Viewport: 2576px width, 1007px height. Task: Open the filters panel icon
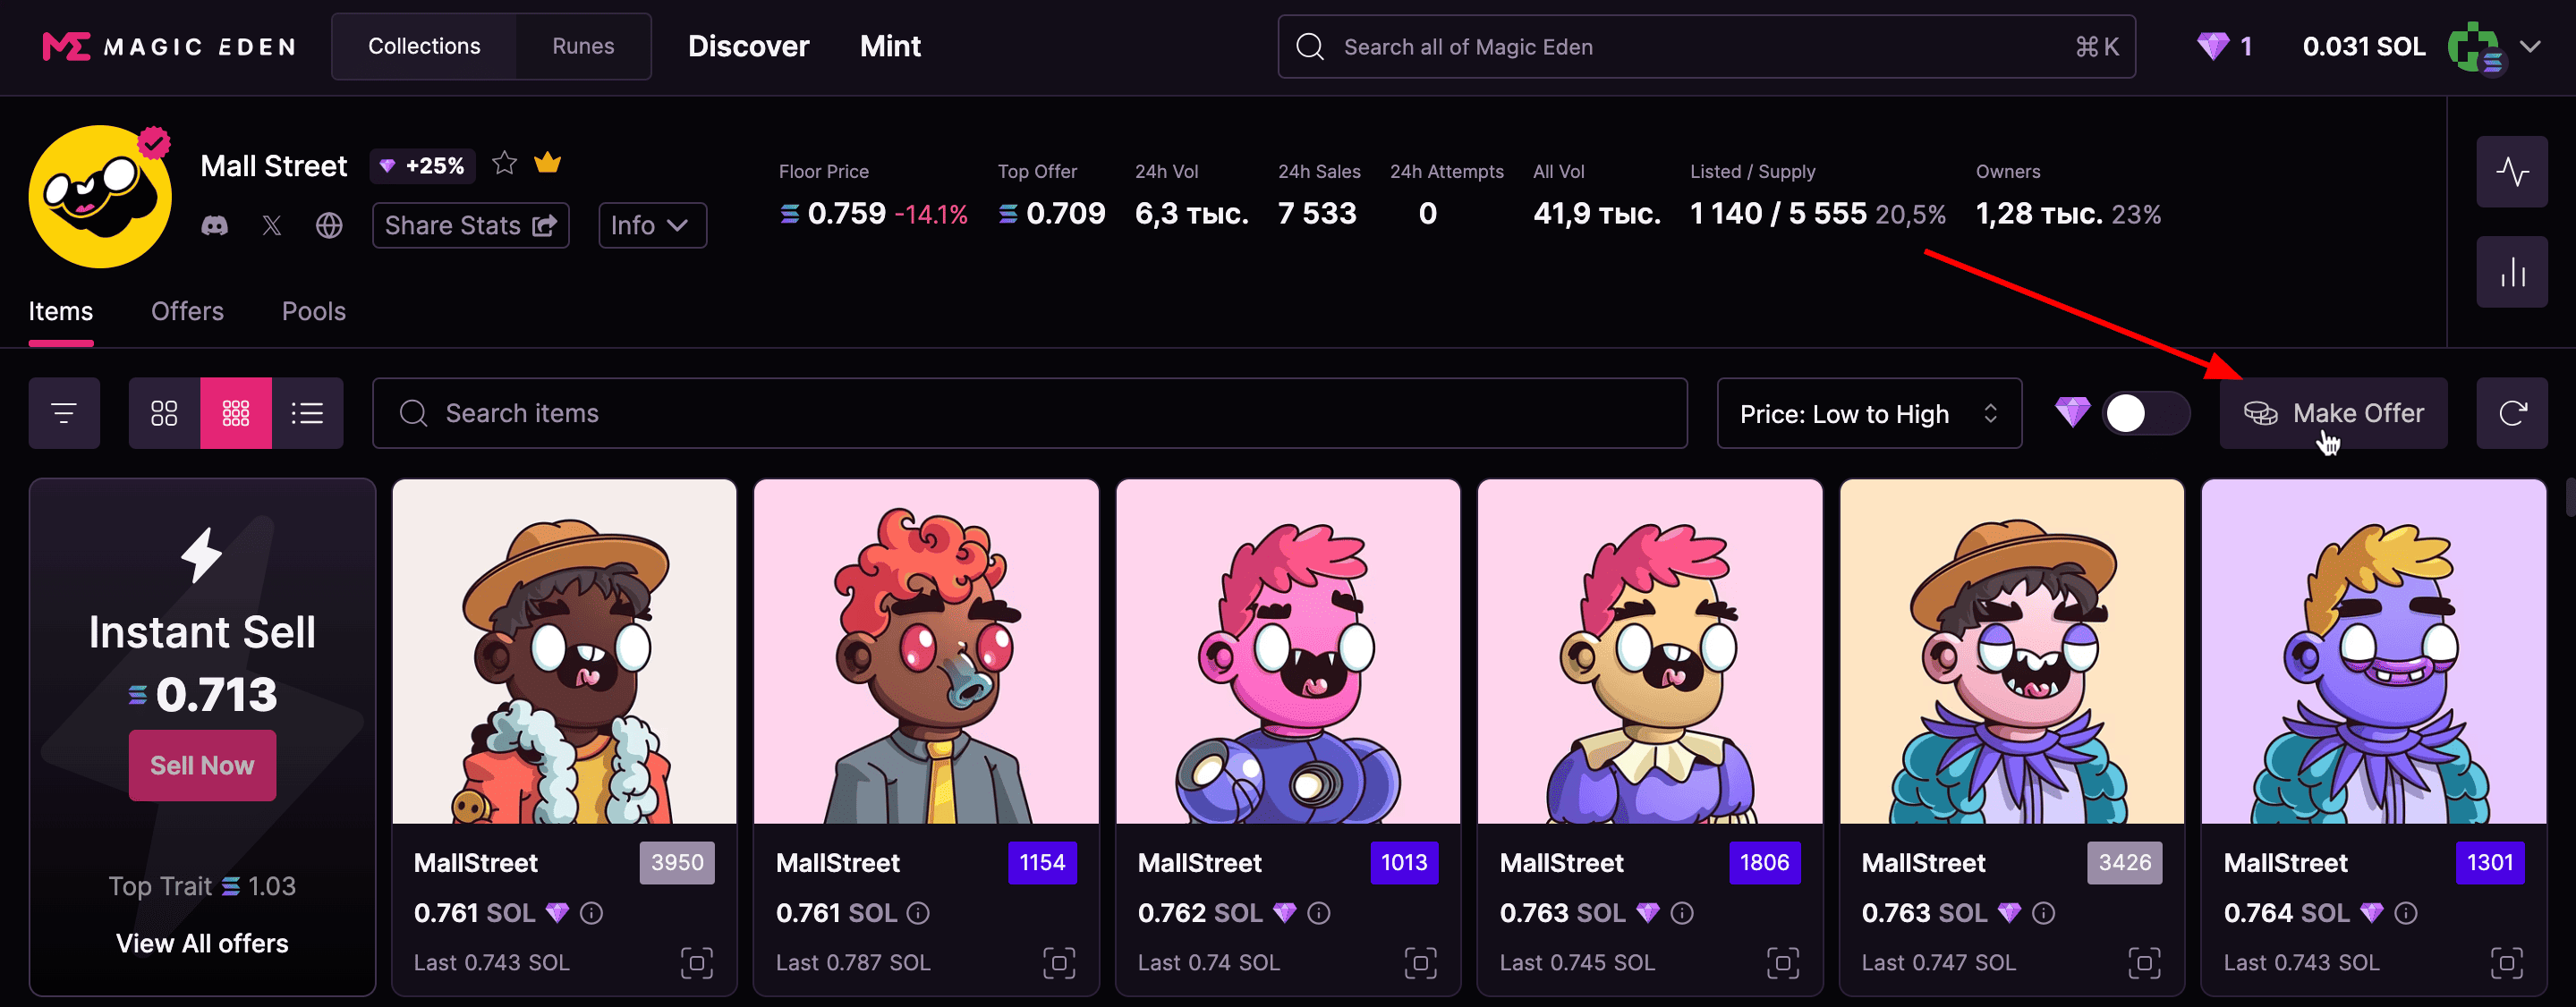pyautogui.click(x=64, y=413)
